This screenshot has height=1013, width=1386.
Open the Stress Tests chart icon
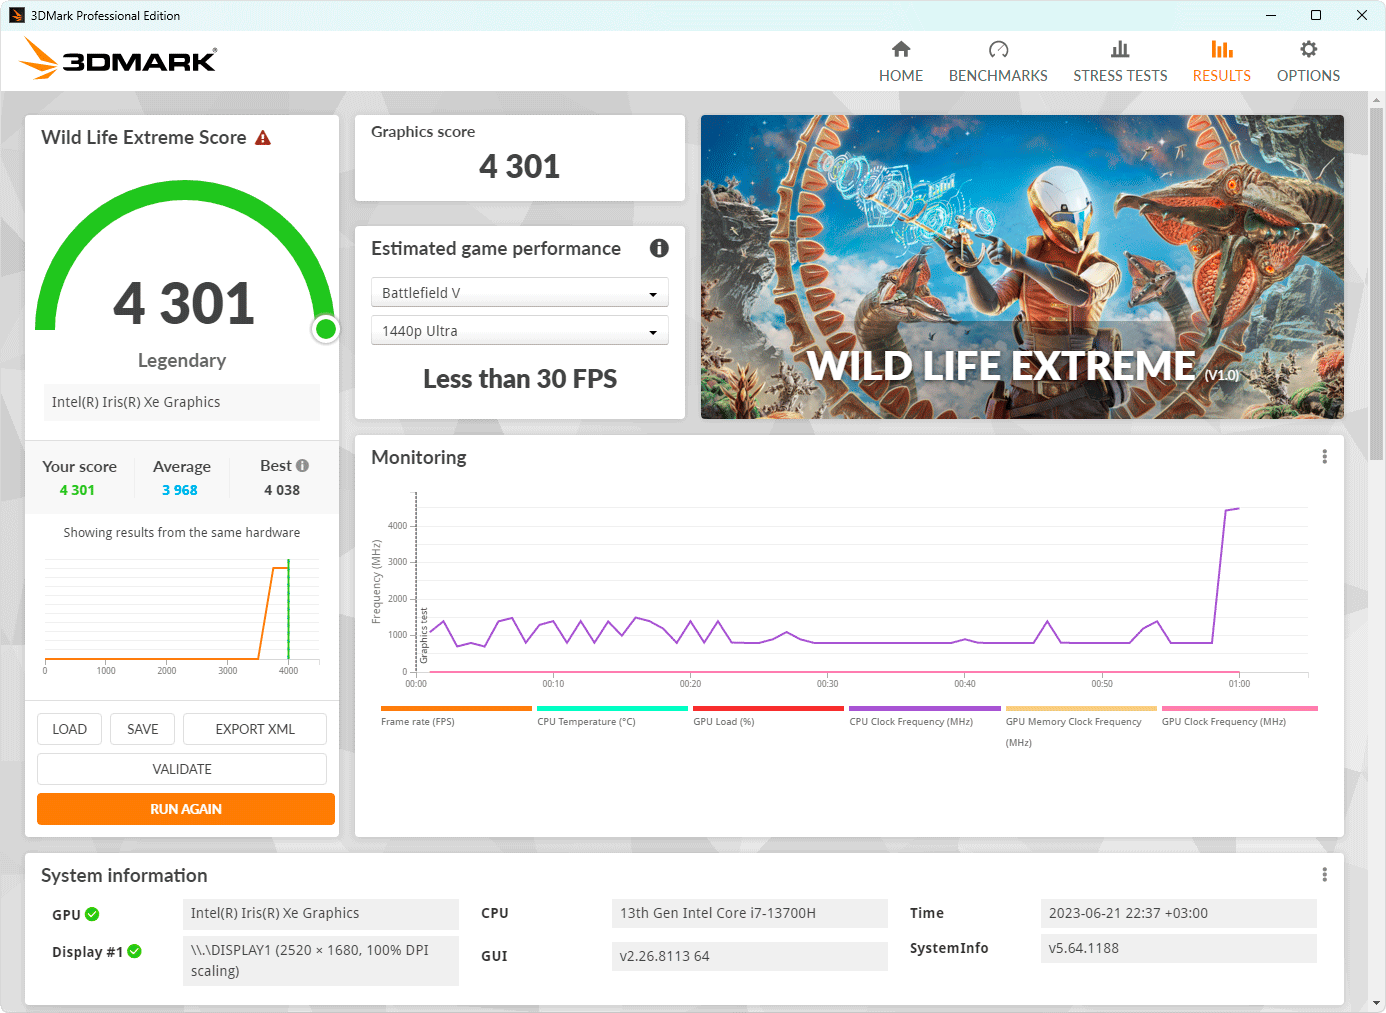coord(1120,49)
